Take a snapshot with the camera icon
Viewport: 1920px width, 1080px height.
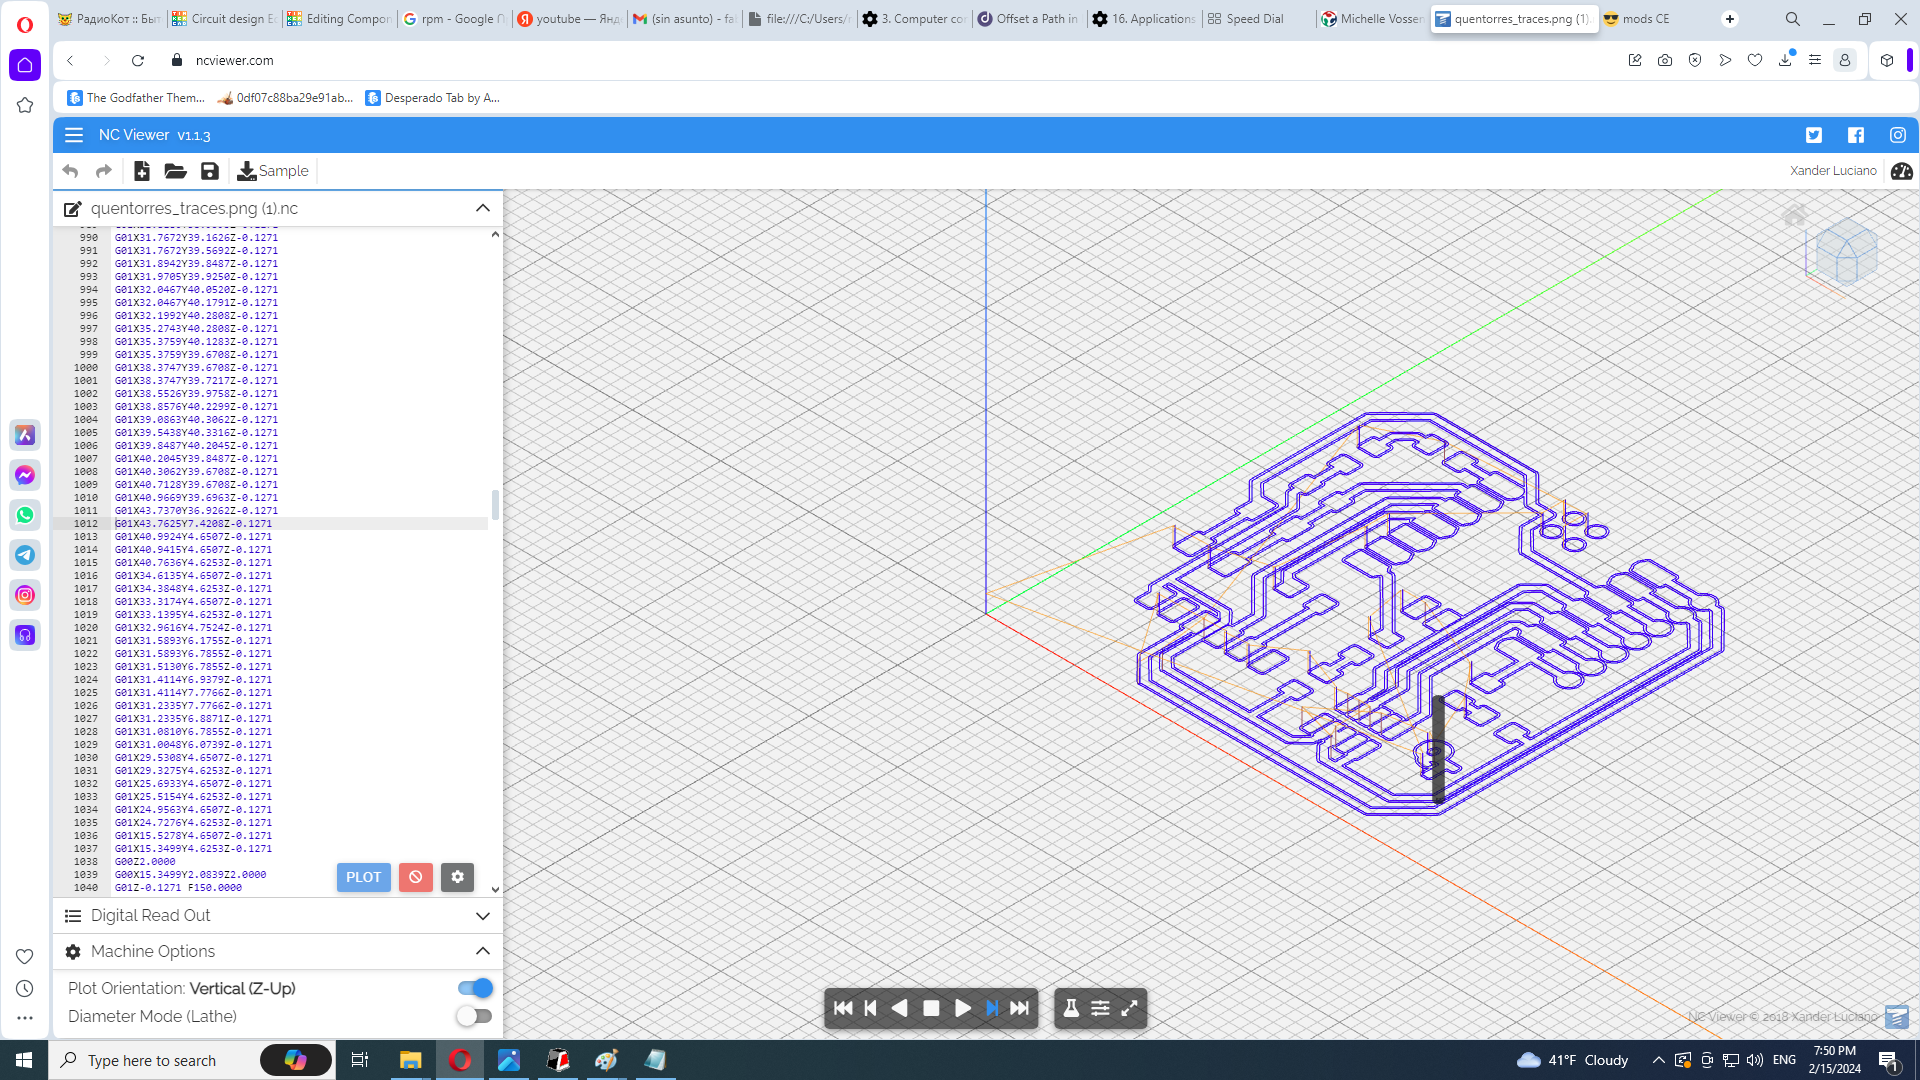coord(1665,60)
